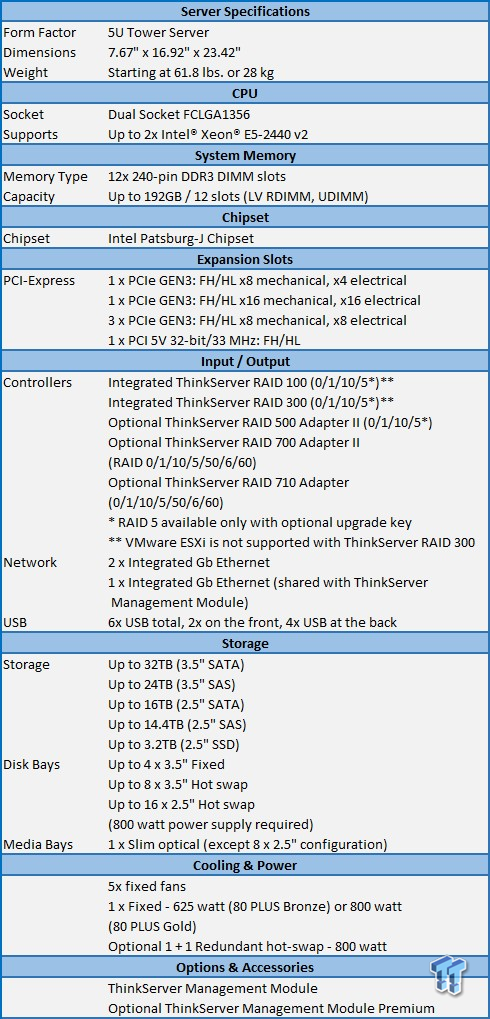Screen dimensions: 490x1019
Task: Click the CPU section header
Action: (x=245, y=94)
